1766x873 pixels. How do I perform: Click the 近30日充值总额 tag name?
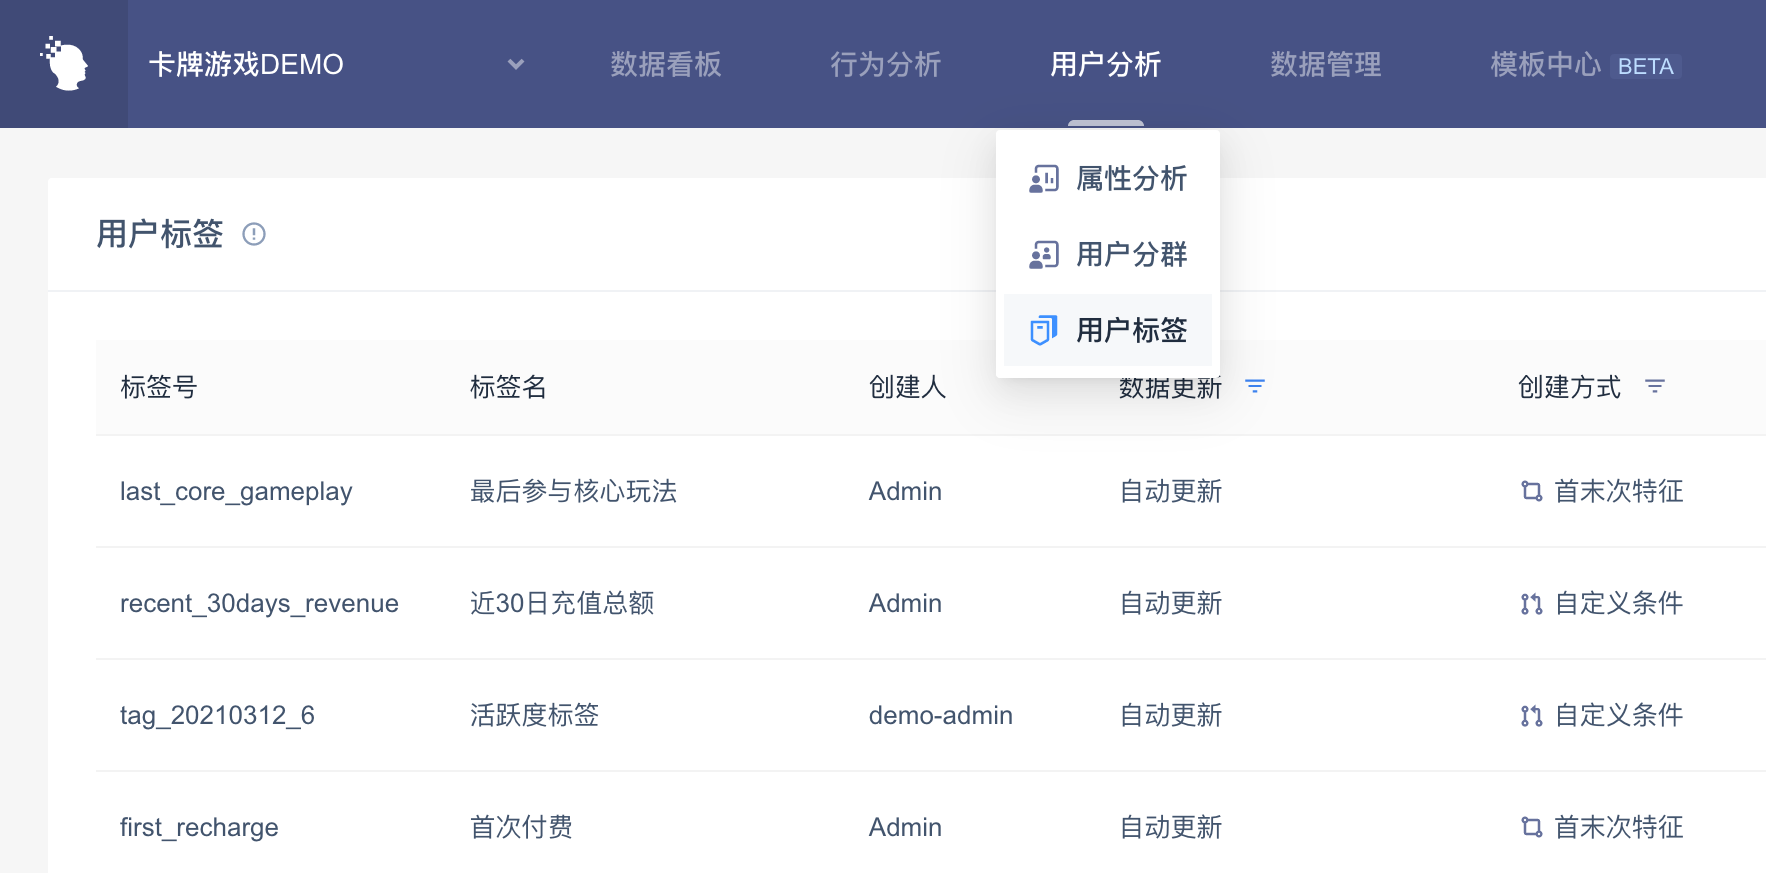coord(562,603)
